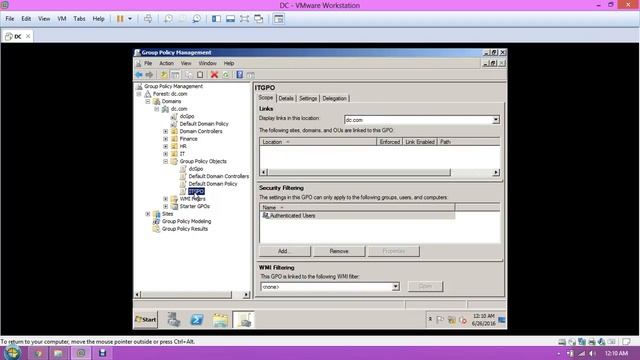
Task: Click the guest Start button
Action: 146,320
